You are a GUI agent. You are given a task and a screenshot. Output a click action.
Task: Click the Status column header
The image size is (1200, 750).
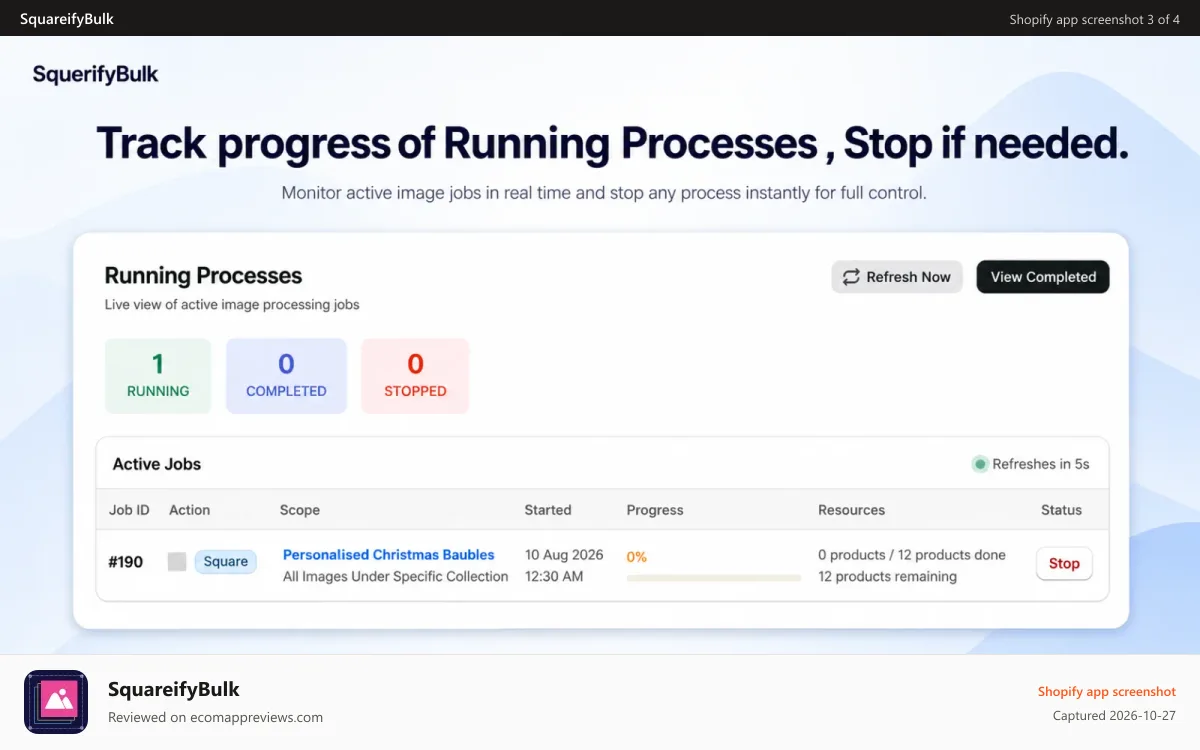[x=1061, y=510]
